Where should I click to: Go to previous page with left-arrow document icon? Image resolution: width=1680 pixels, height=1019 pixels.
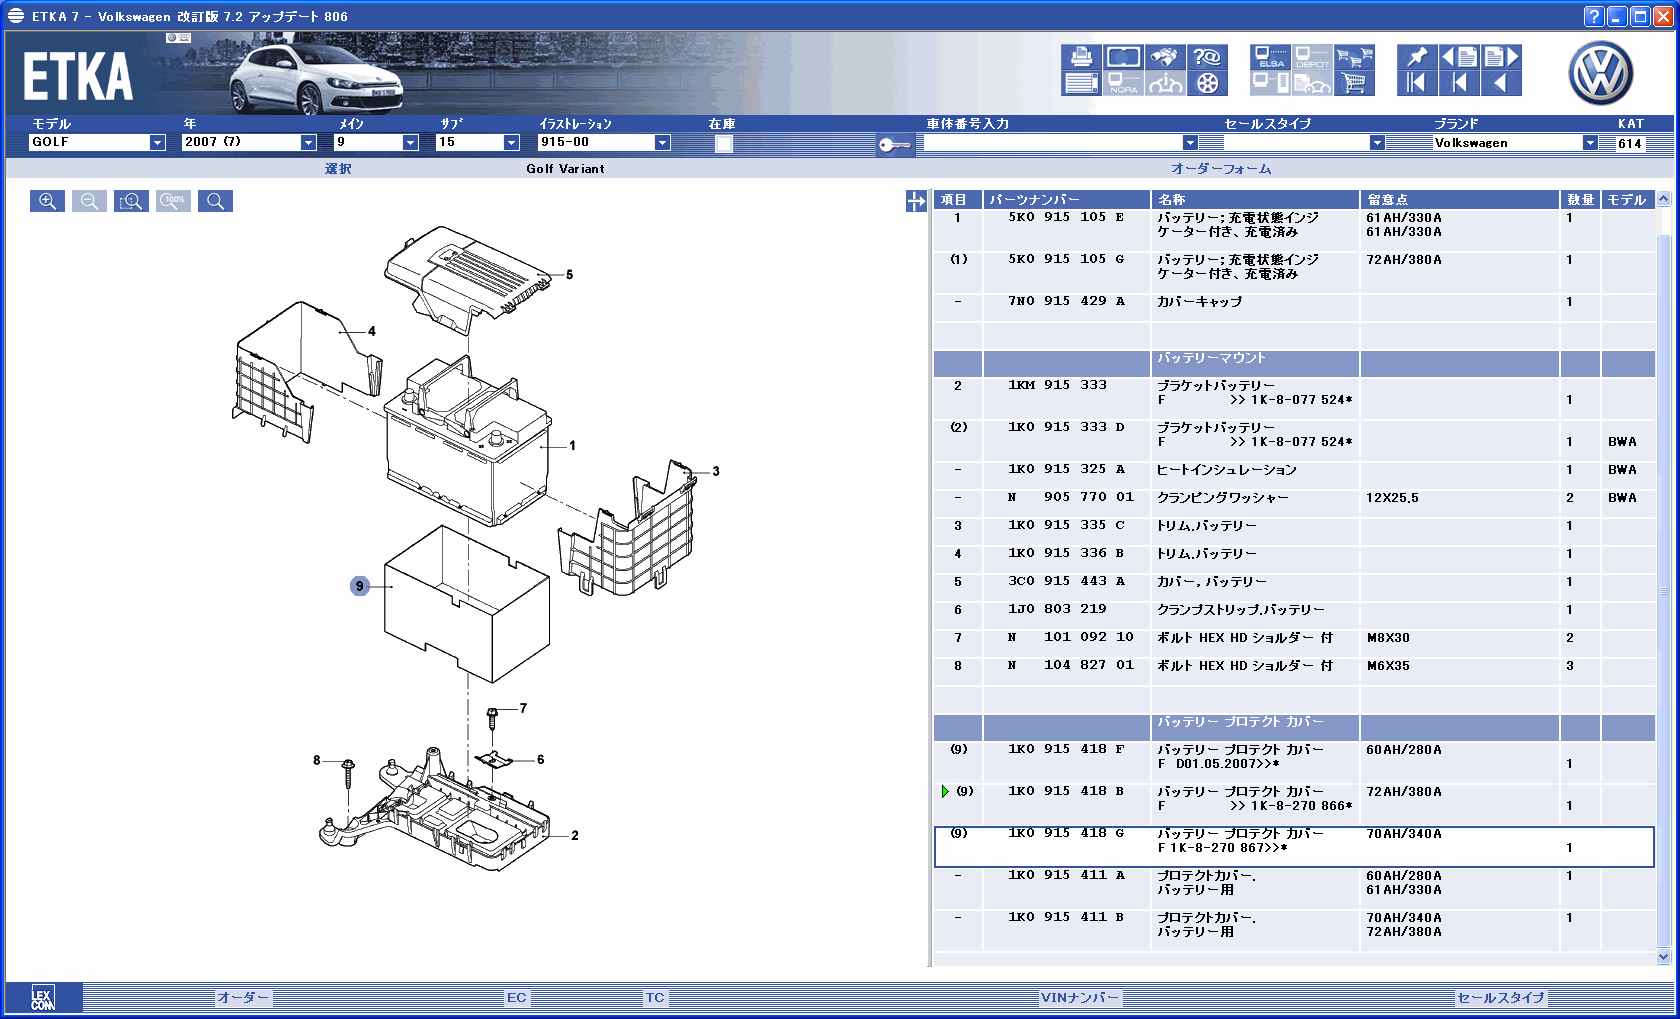(x=1459, y=58)
